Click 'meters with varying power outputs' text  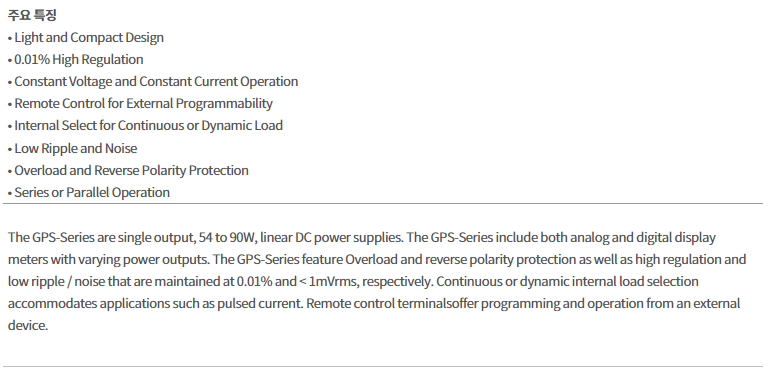coord(109,260)
